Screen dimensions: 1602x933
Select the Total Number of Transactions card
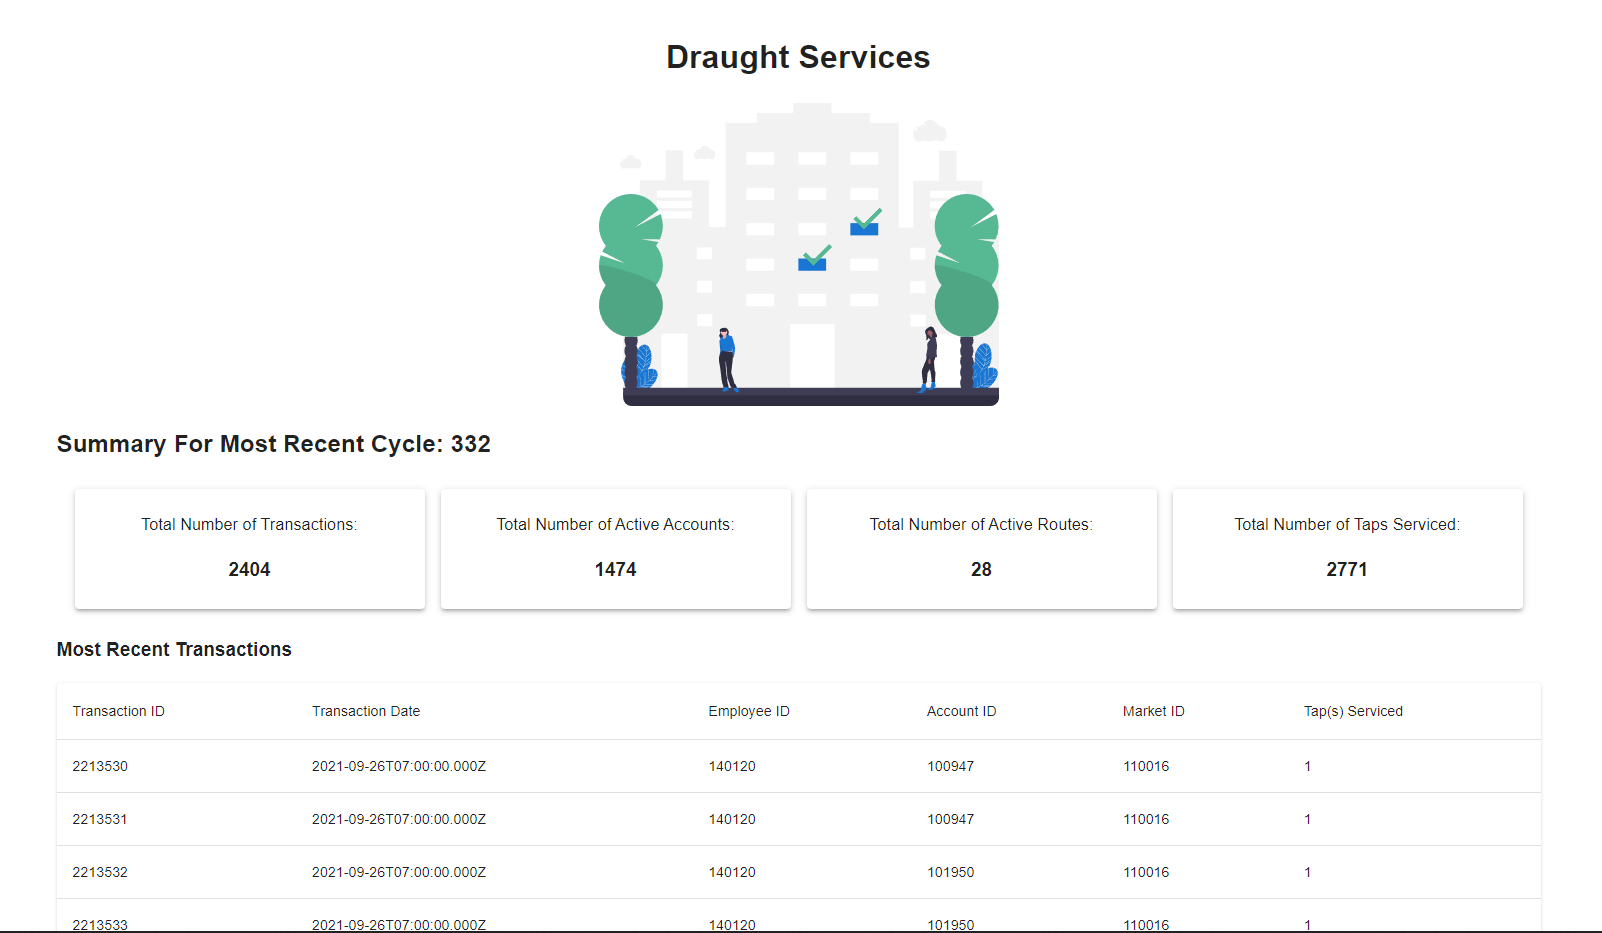[249, 548]
